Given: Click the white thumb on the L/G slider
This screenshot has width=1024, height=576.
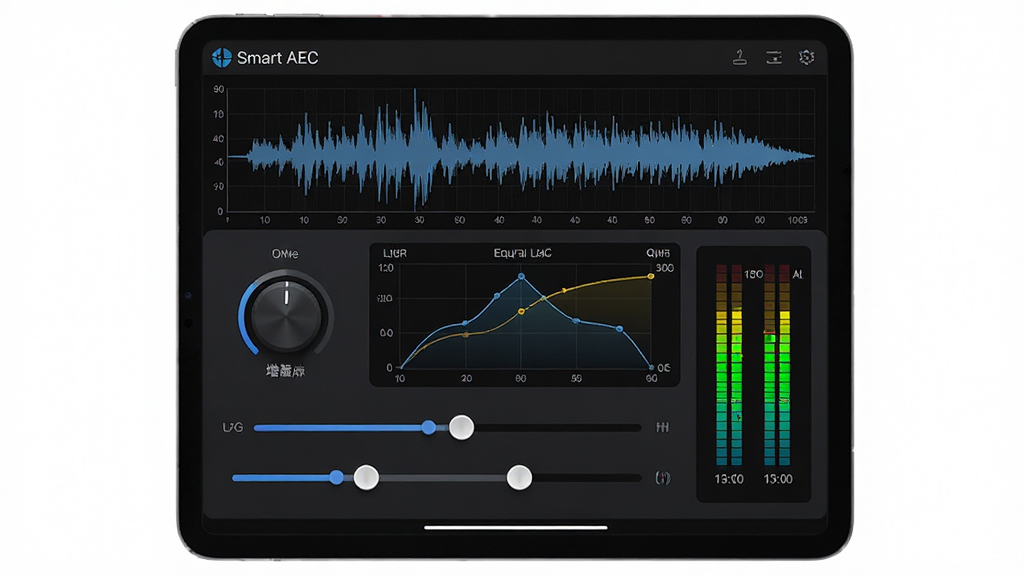Looking at the screenshot, I should point(462,427).
